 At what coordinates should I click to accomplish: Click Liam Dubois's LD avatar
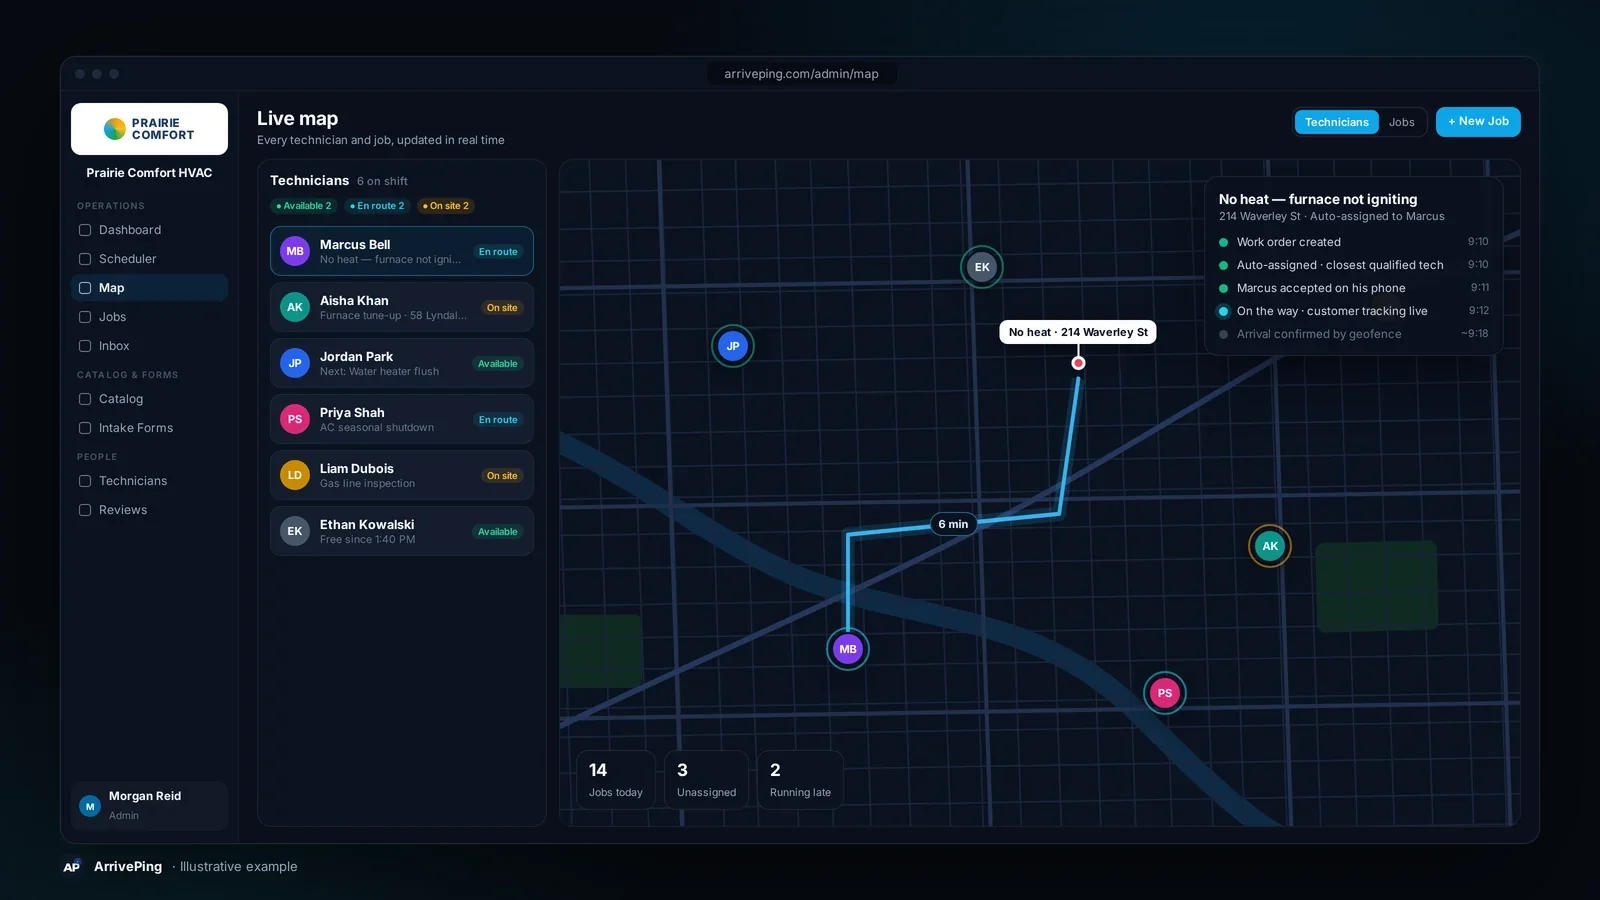point(295,475)
